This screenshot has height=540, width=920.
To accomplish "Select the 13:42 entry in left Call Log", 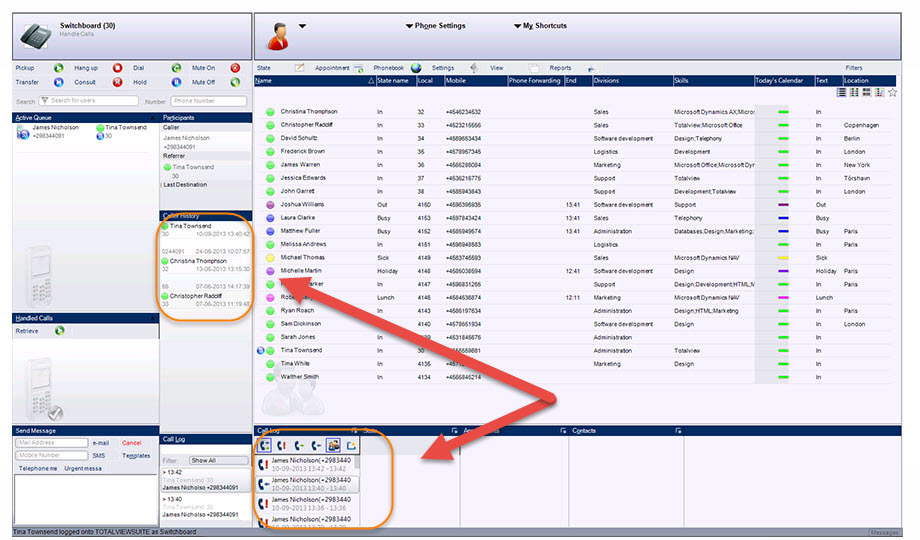I will (205, 480).
